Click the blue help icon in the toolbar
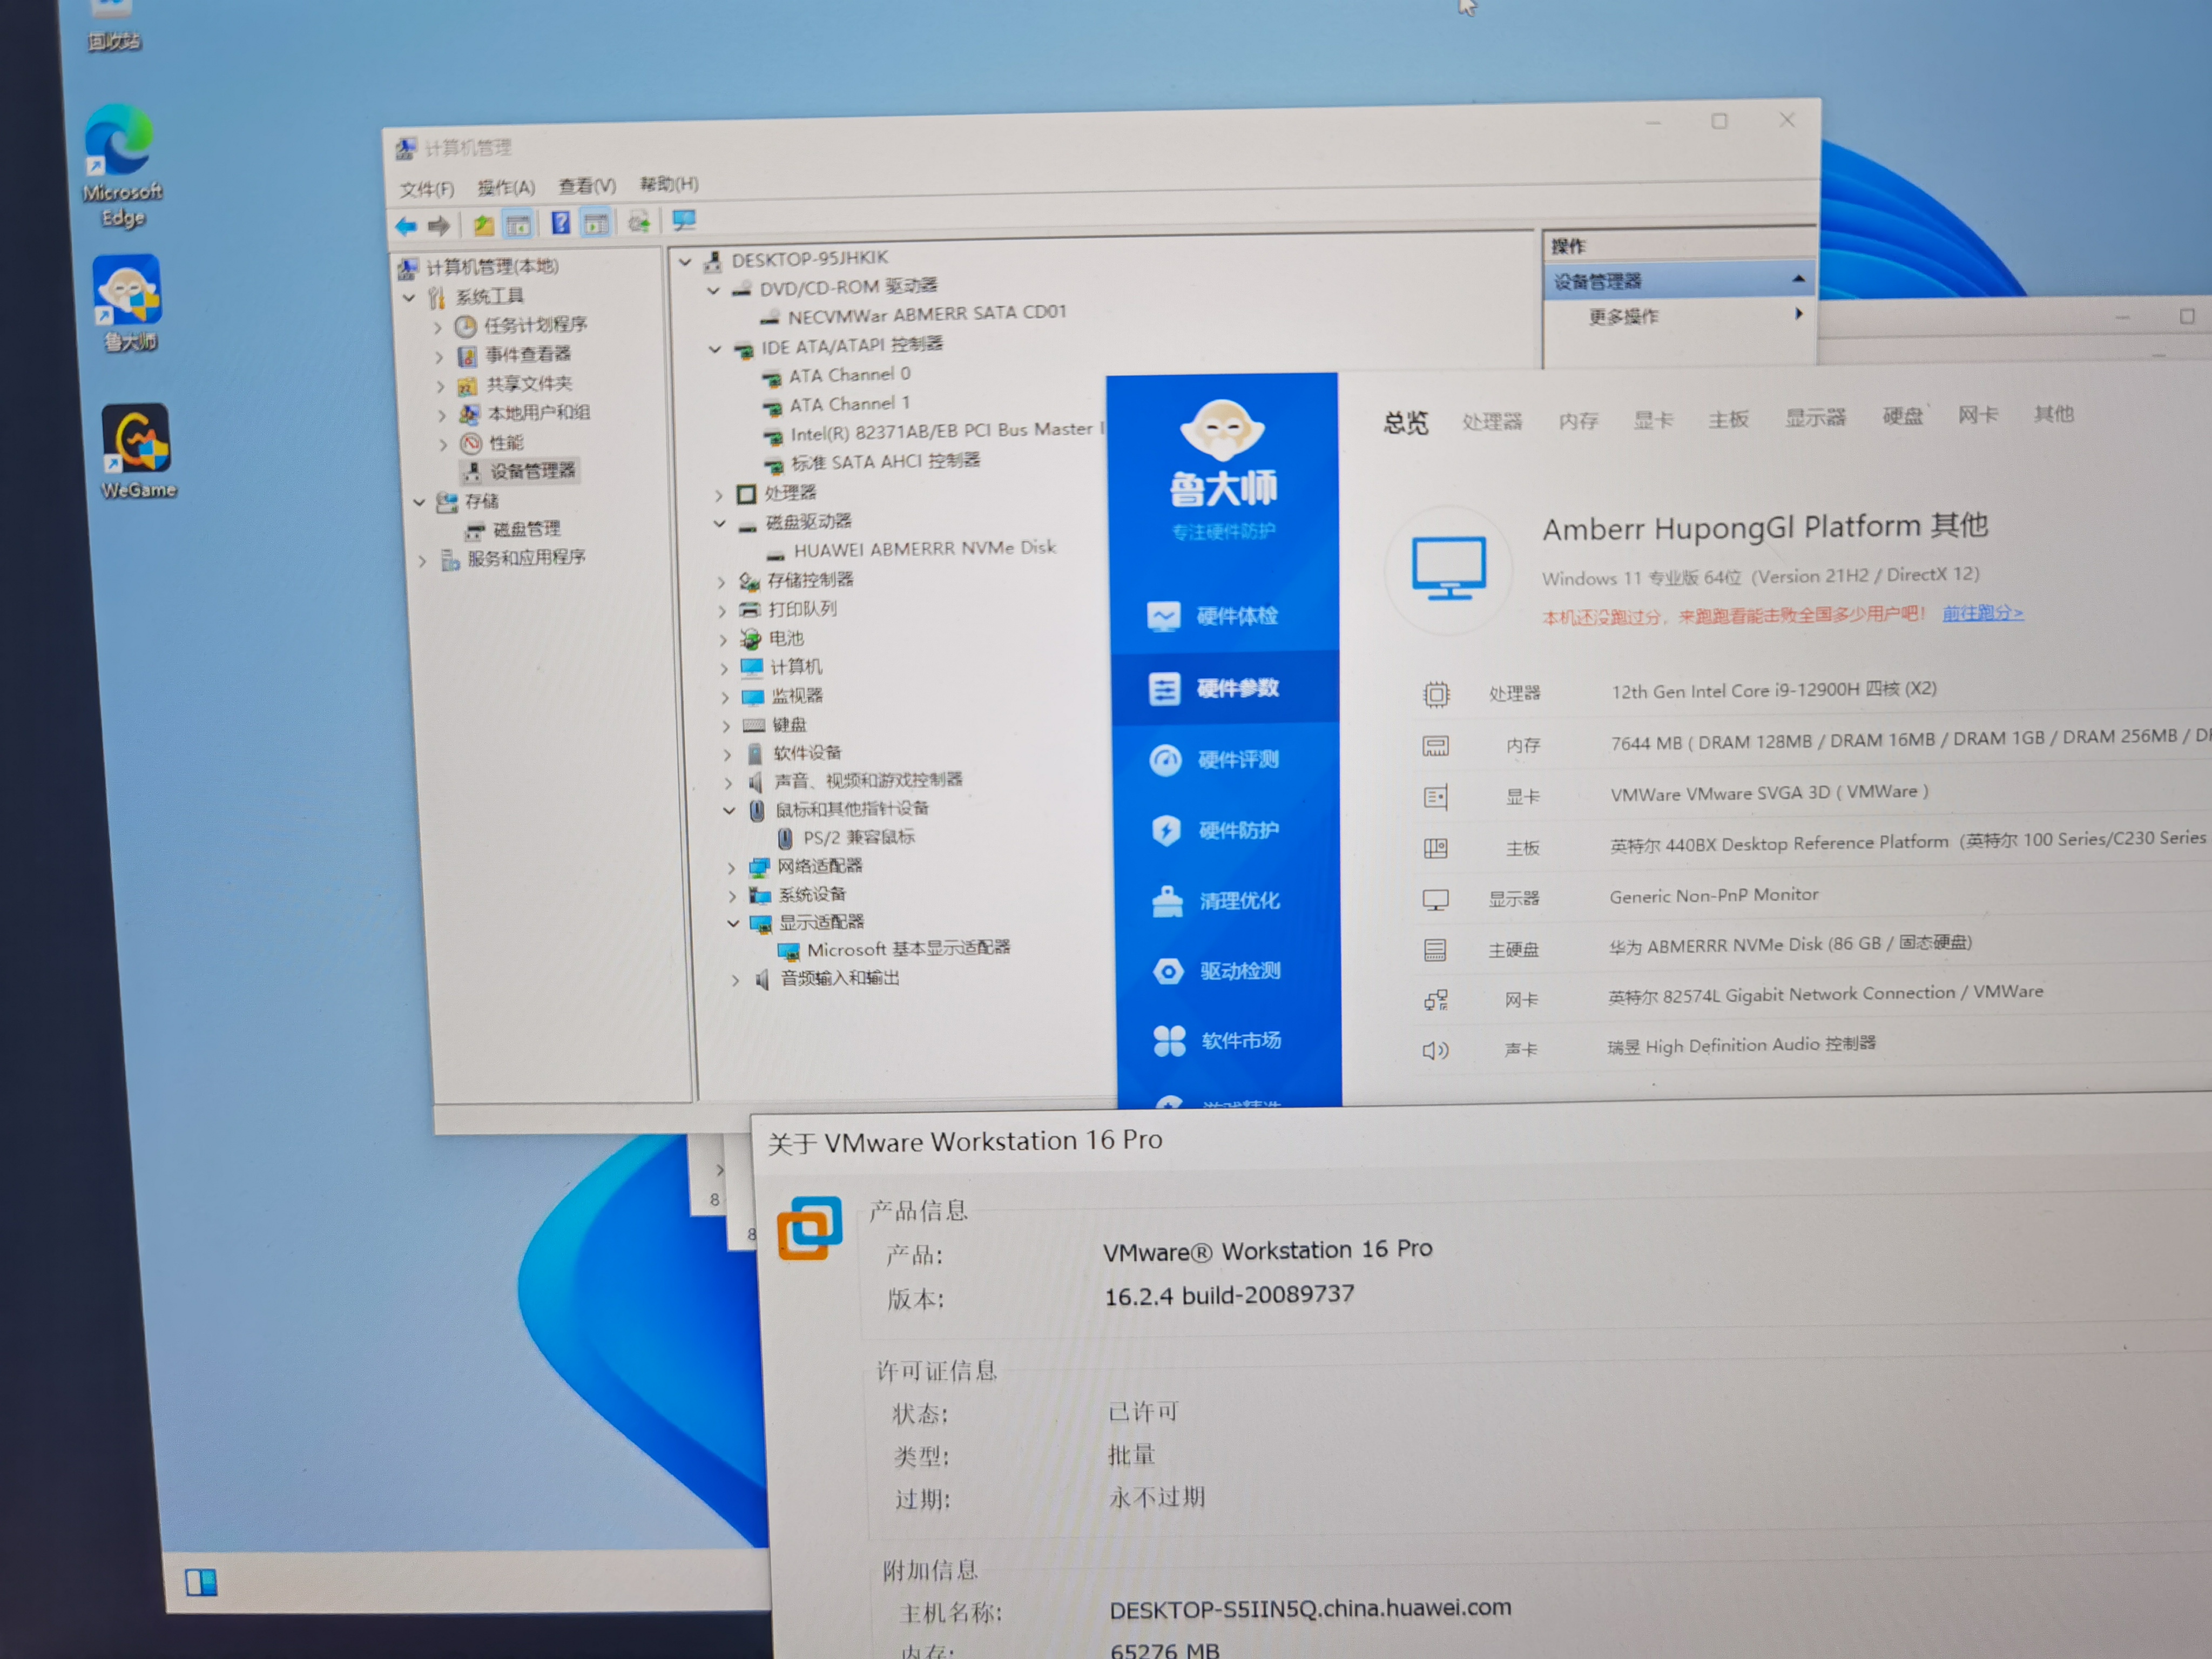The image size is (2212, 1659). coord(561,223)
